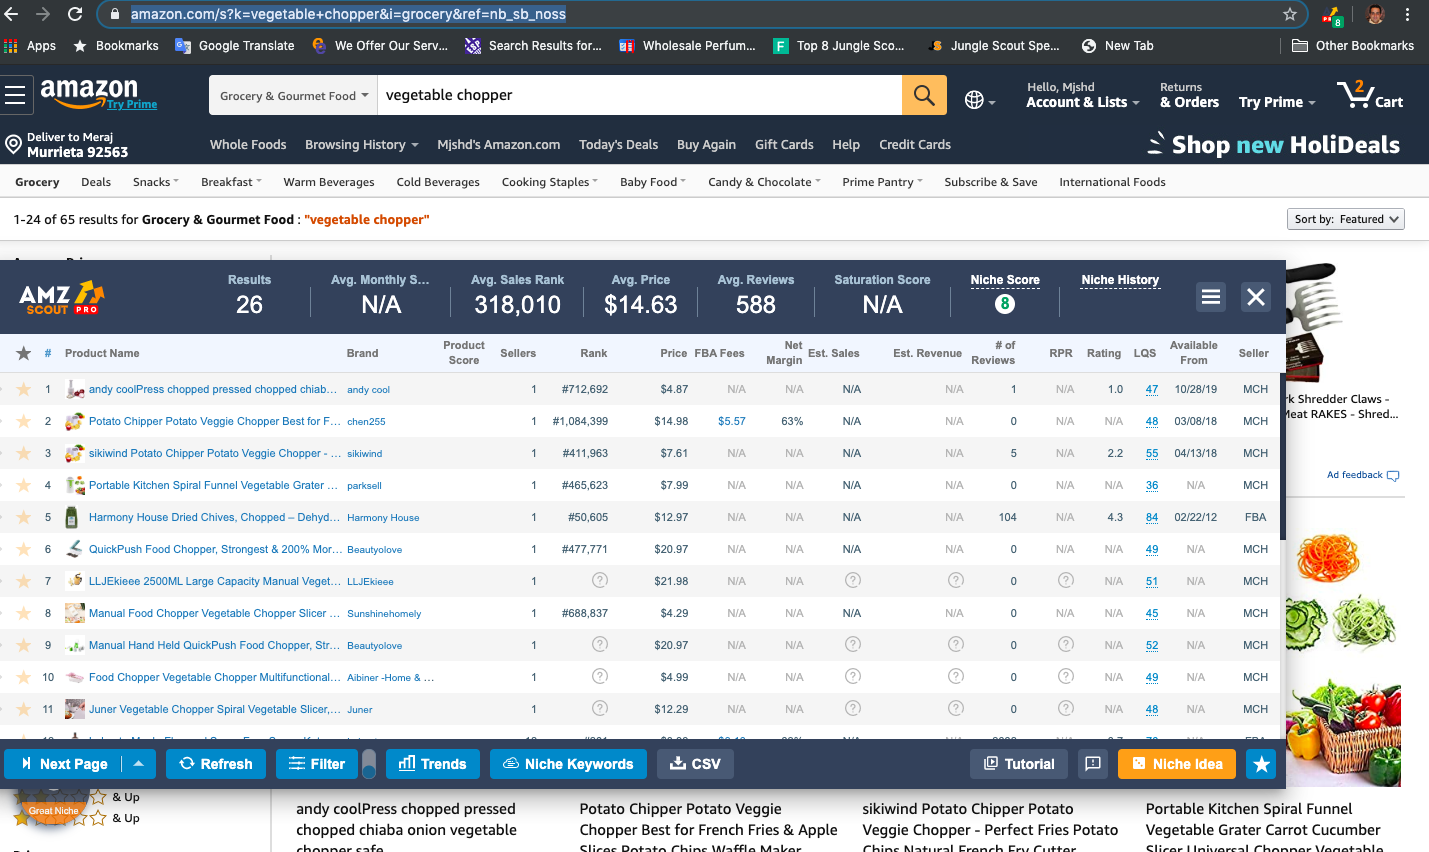Screen dimensions: 1429x852
Task: Star the Juner Vegetable Chopper row
Action: pos(23,709)
